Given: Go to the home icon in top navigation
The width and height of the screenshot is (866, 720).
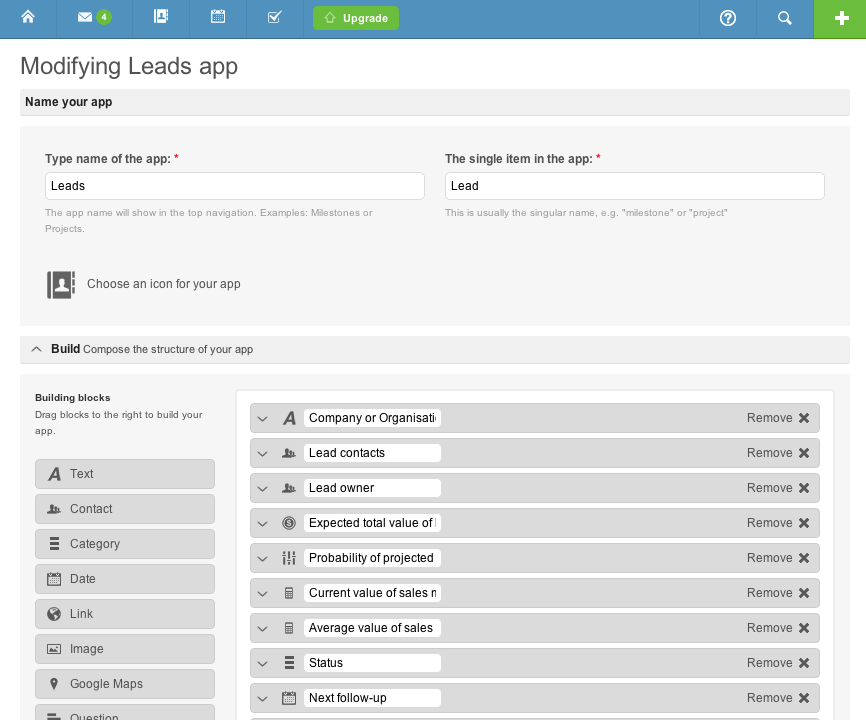Looking at the screenshot, I should click(x=28, y=18).
